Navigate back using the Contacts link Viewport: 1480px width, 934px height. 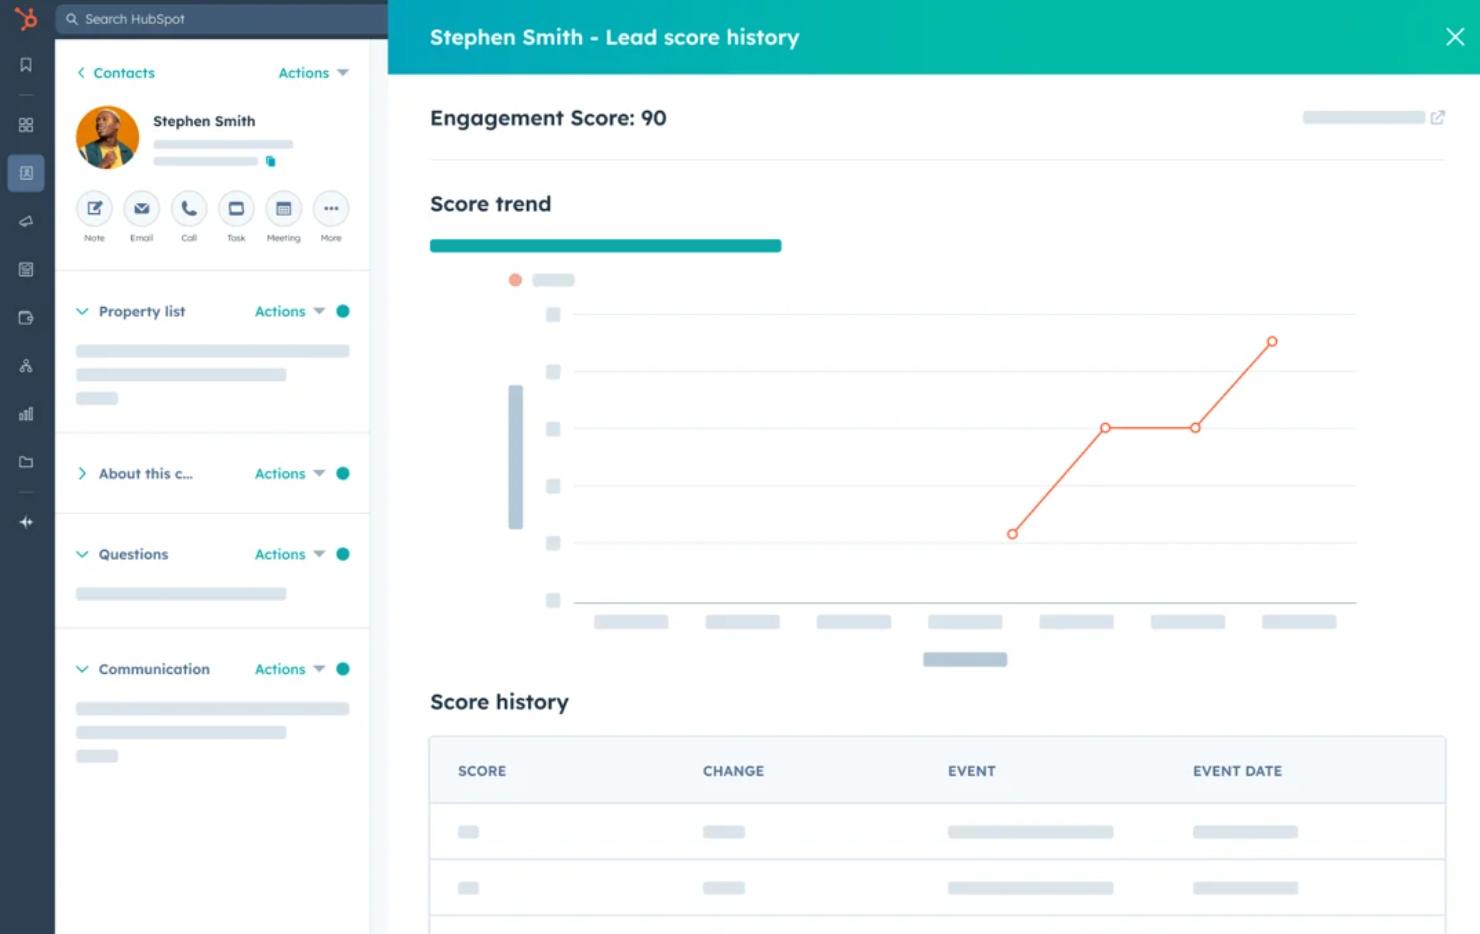pos(117,72)
